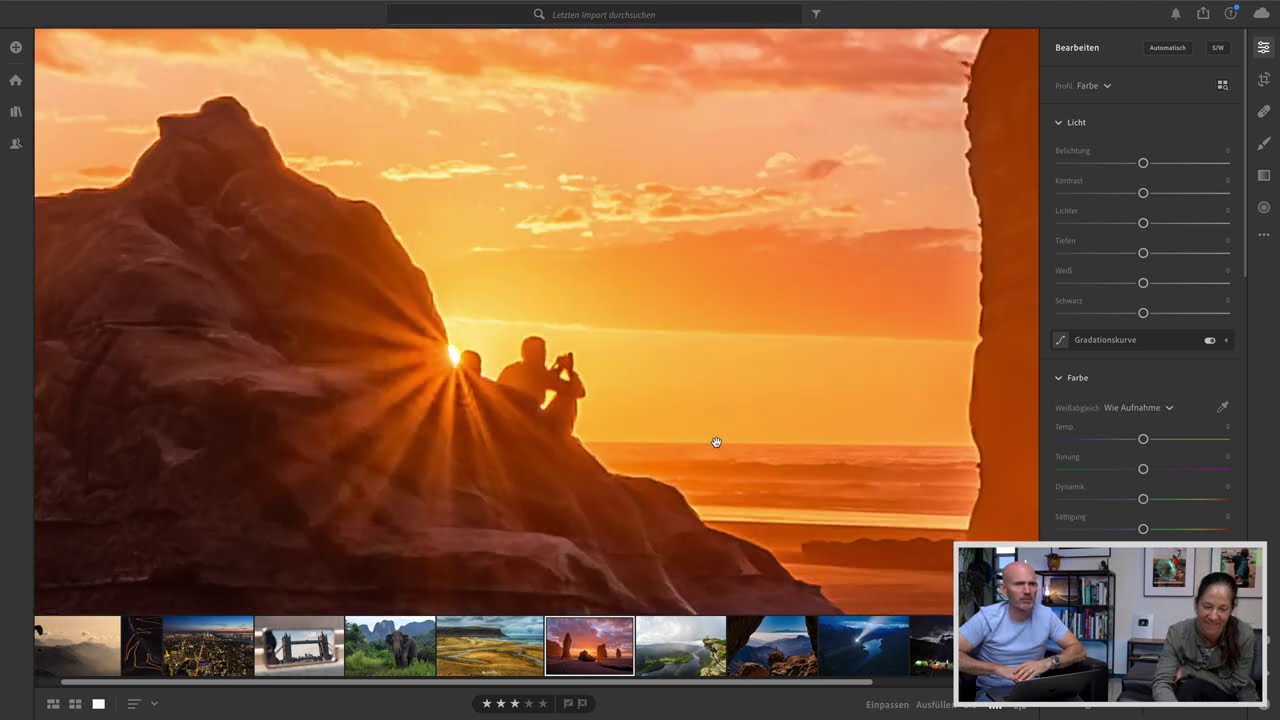Open the sort options chevron

point(154,704)
